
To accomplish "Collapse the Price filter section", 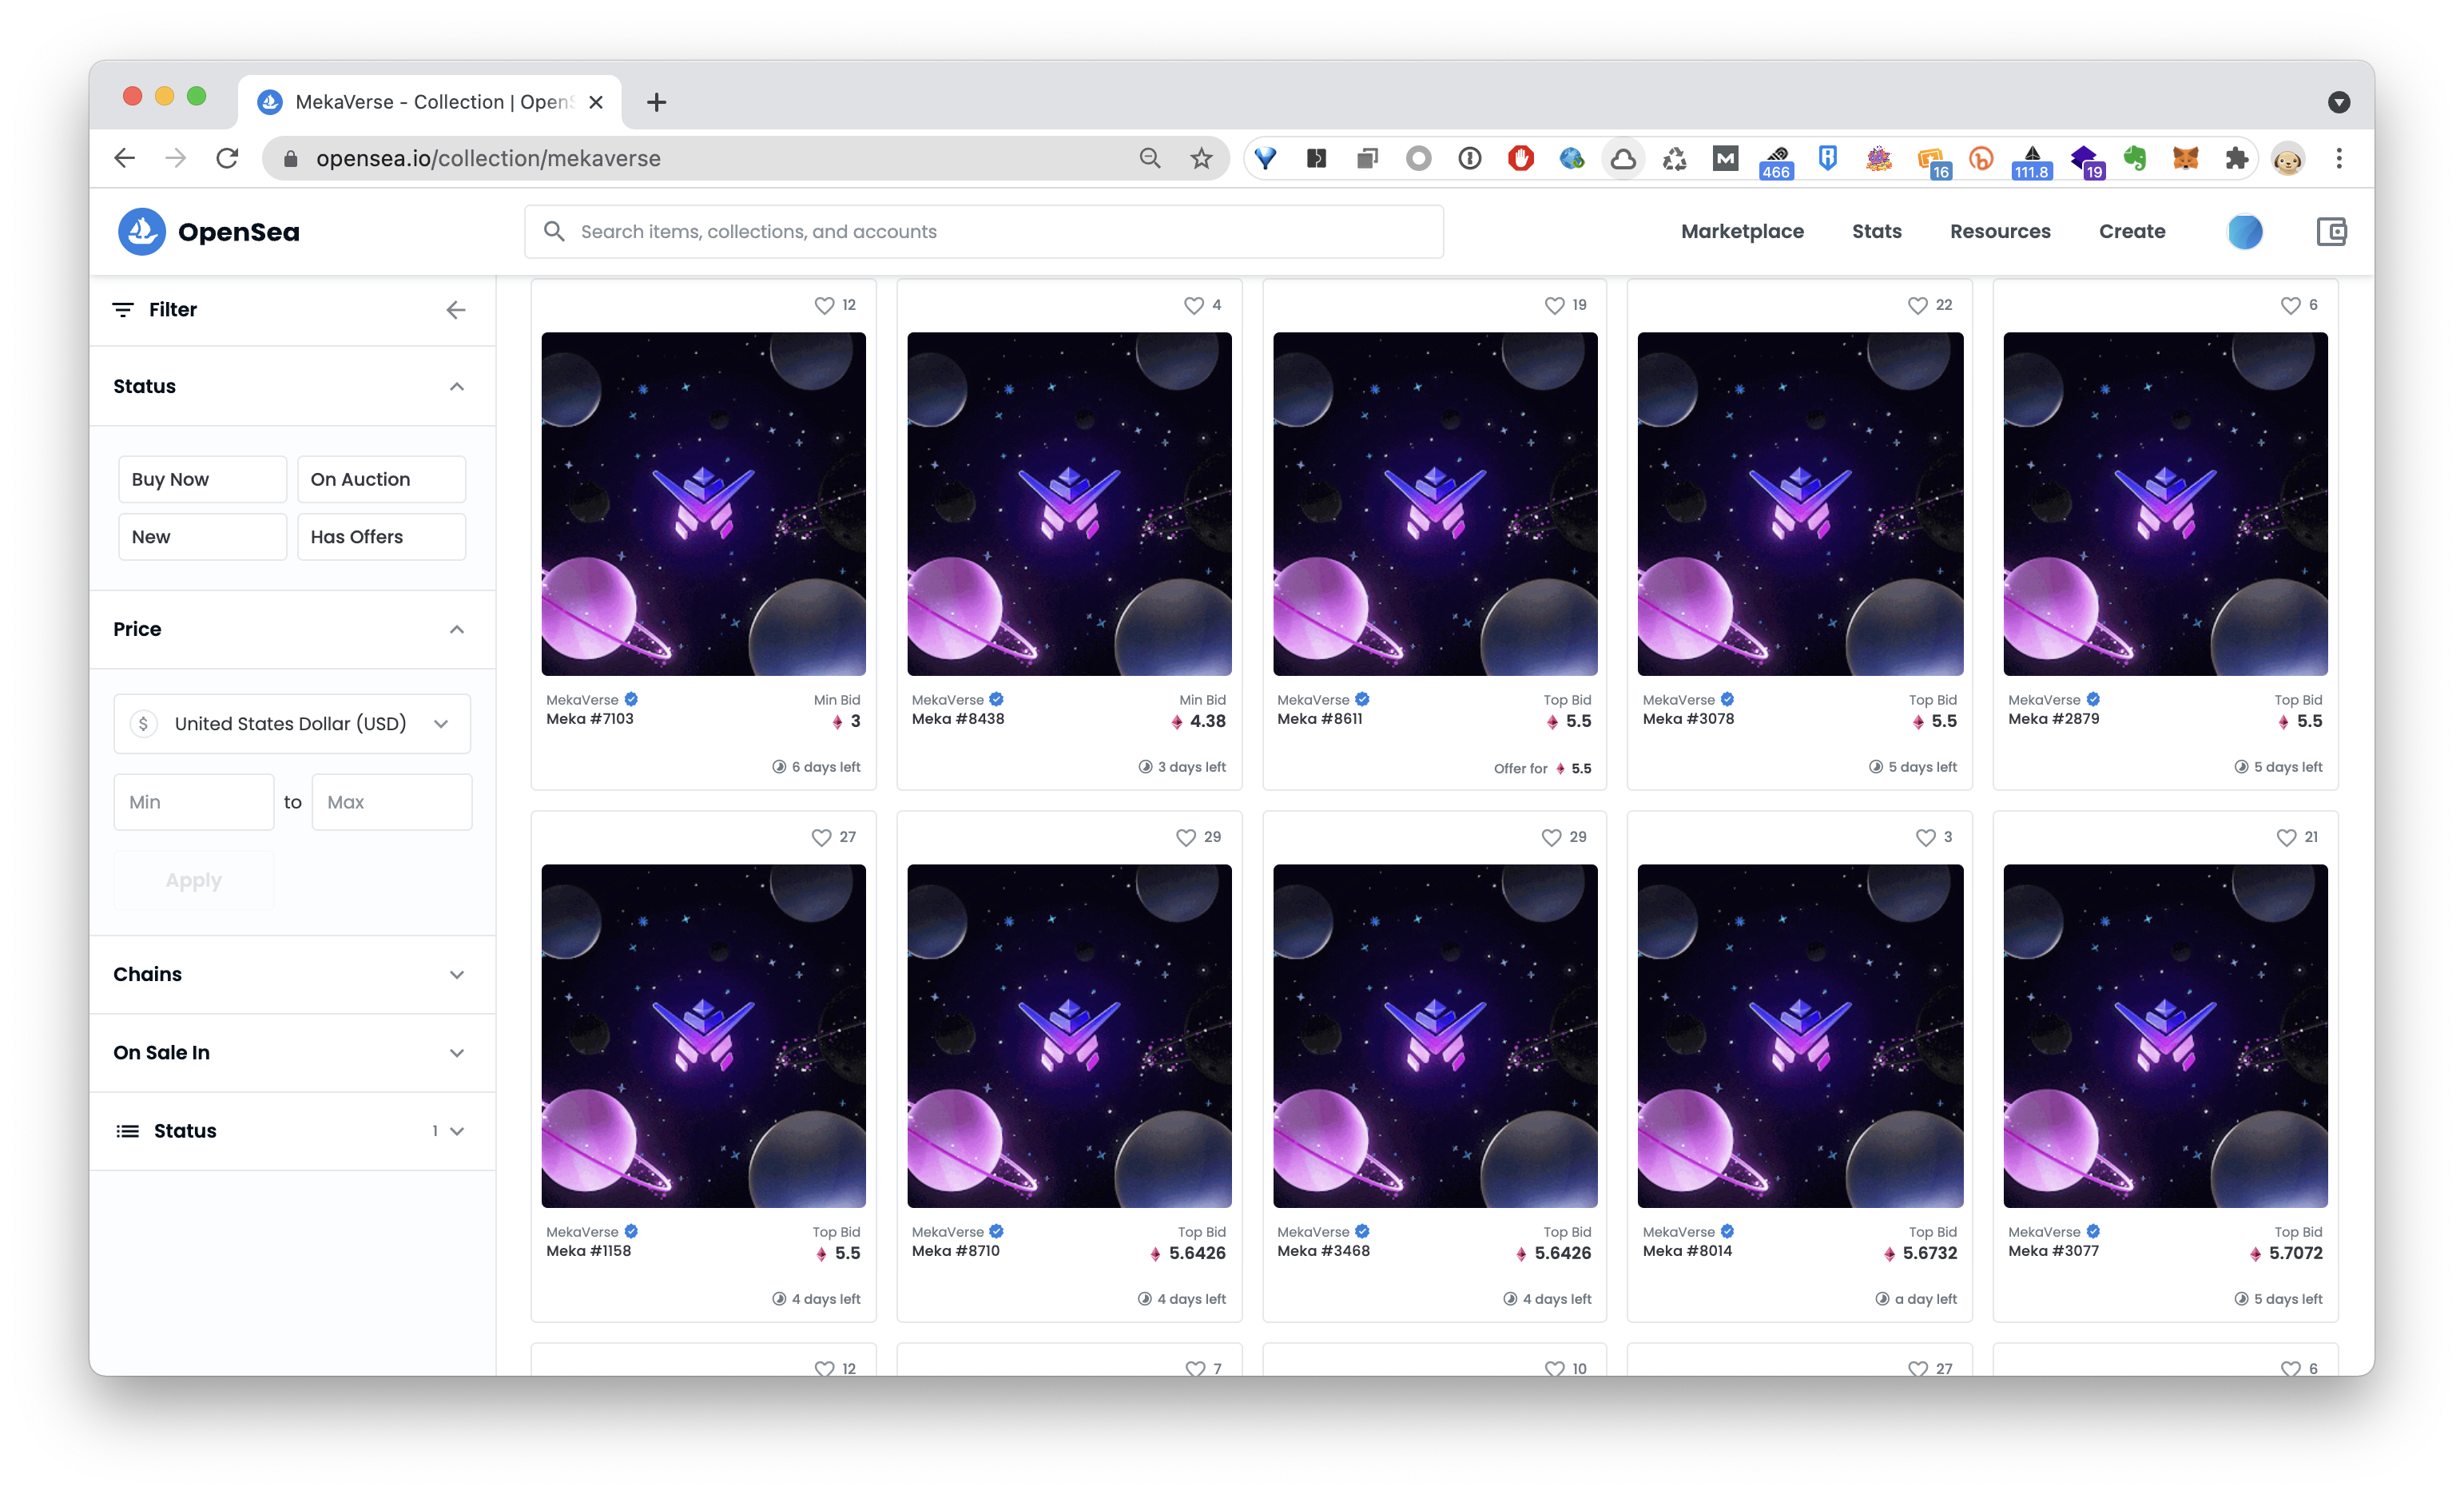I will coord(457,629).
